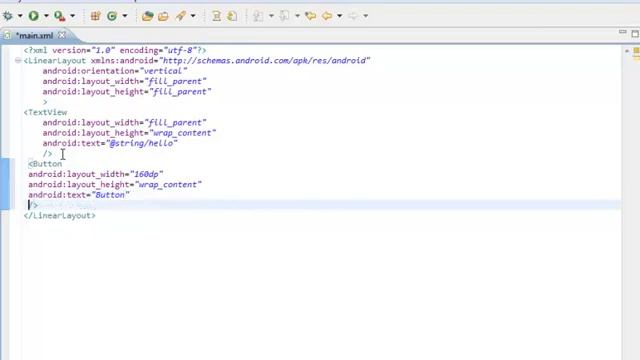Click the green Run button
The height and width of the screenshot is (360, 640).
point(33,16)
